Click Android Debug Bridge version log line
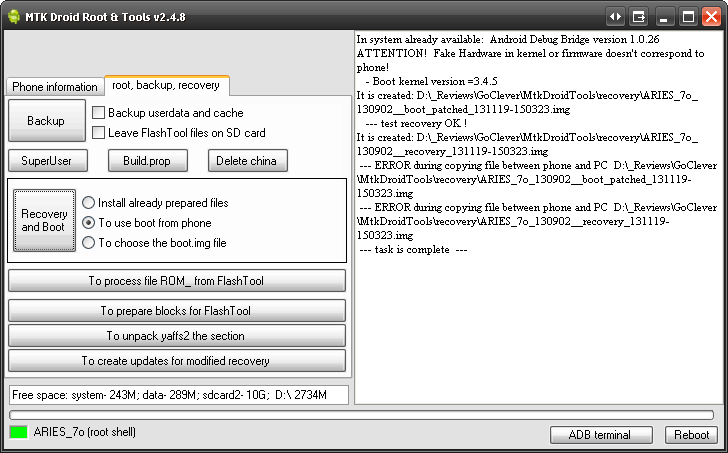The image size is (728, 453). coord(508,39)
